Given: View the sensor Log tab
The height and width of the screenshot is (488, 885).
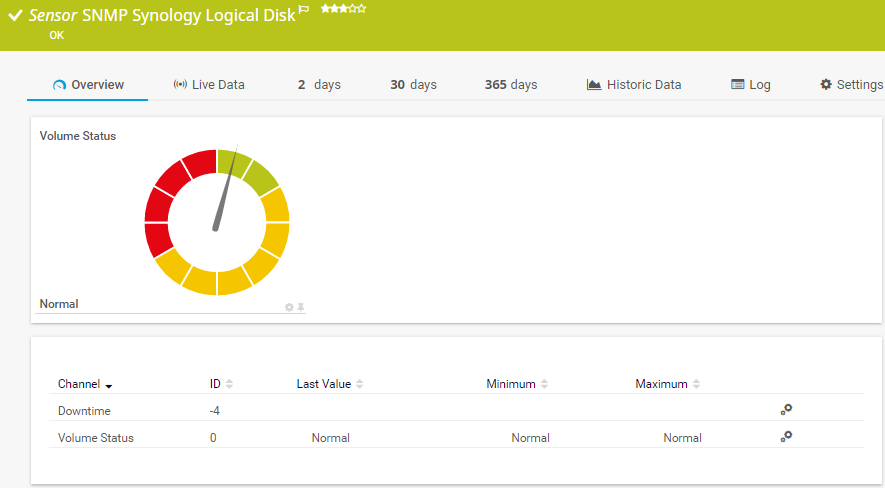Looking at the screenshot, I should coord(751,85).
